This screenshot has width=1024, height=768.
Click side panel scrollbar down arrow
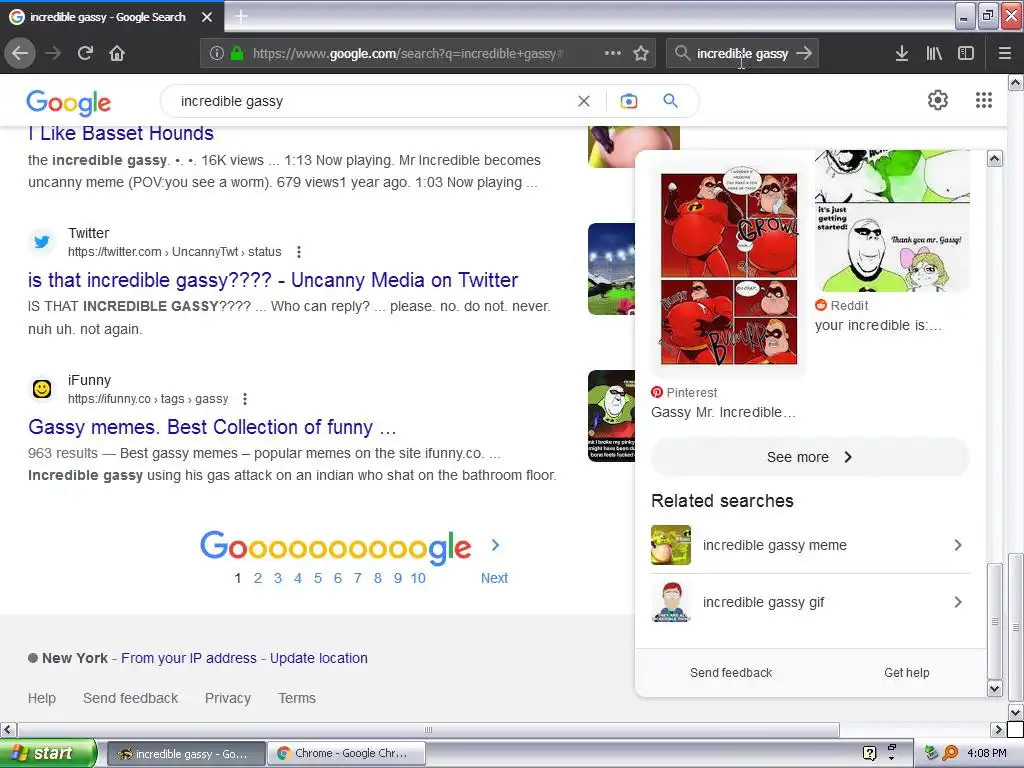pos(995,688)
